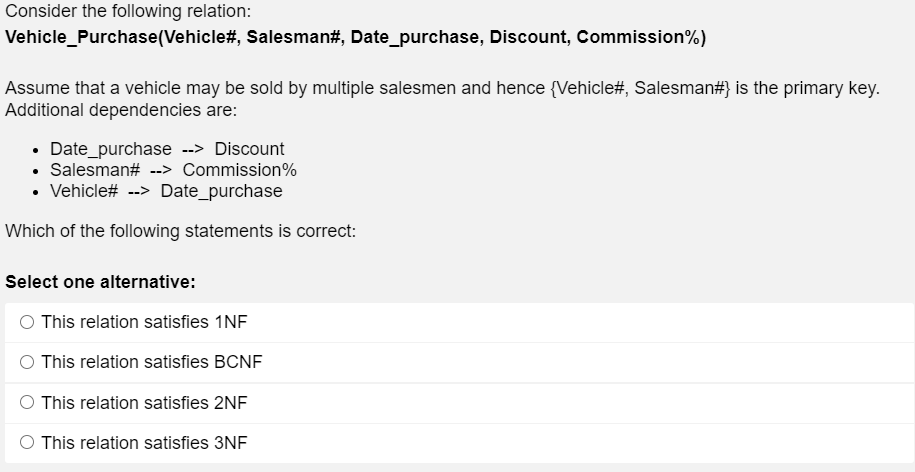Mark the 3NF radio button
The image size is (915, 472).
[27, 443]
